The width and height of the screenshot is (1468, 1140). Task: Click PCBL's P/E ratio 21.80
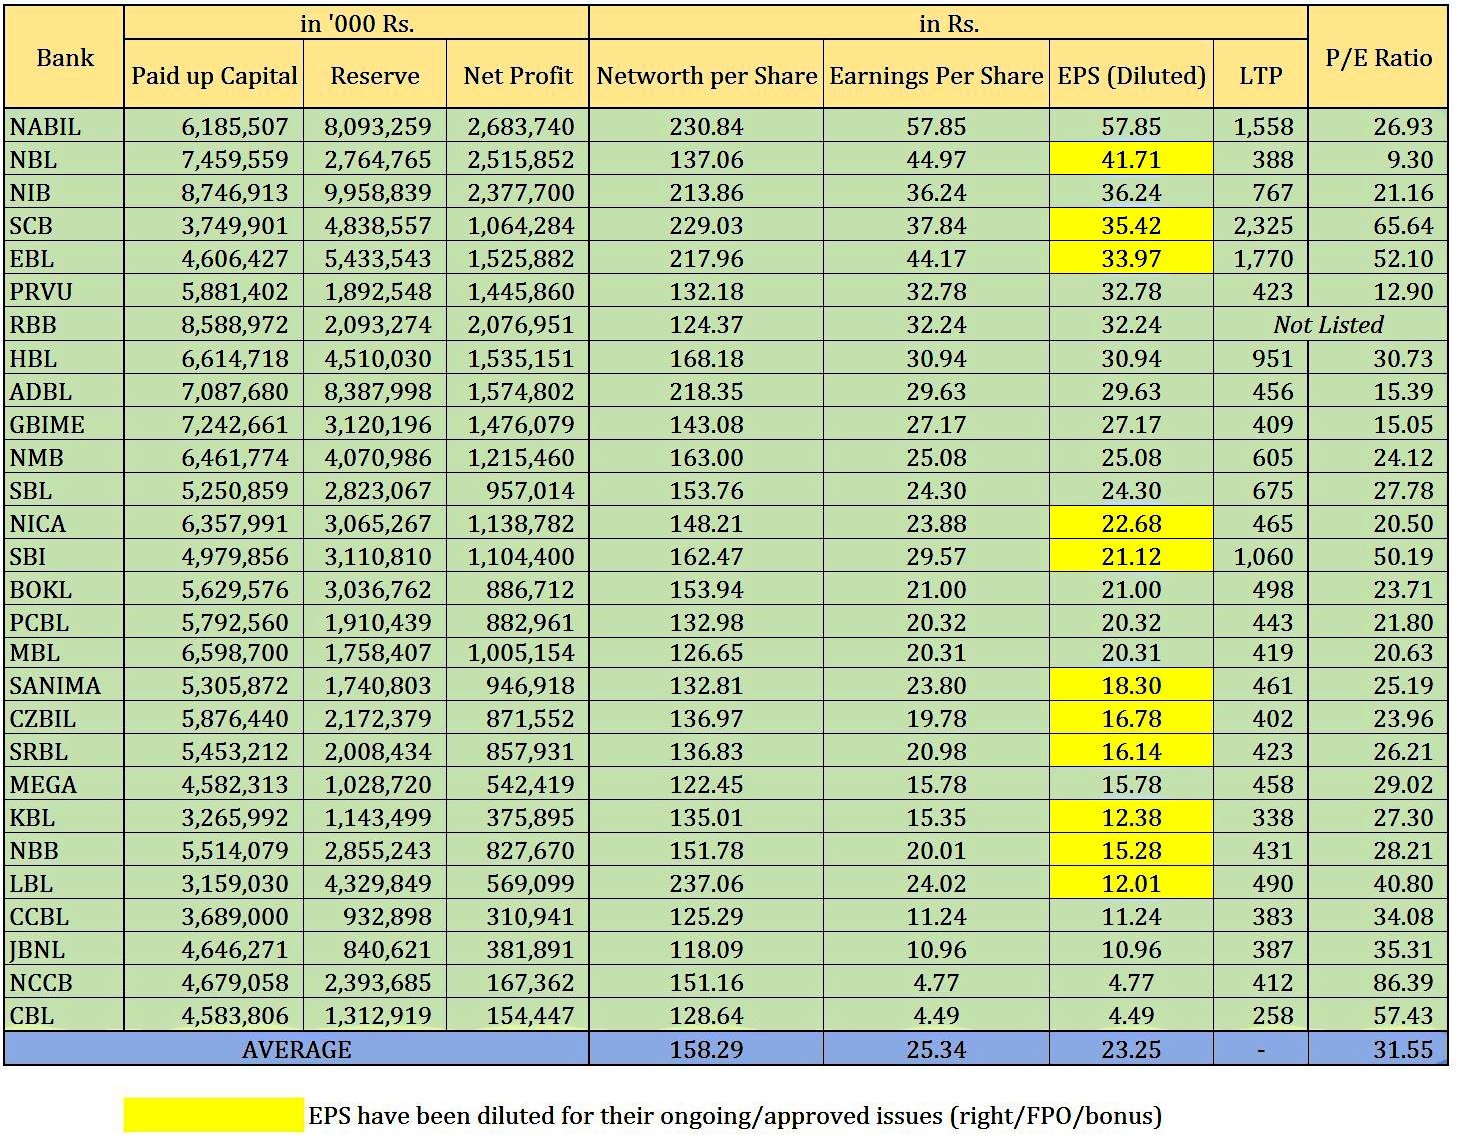pos(1378,621)
